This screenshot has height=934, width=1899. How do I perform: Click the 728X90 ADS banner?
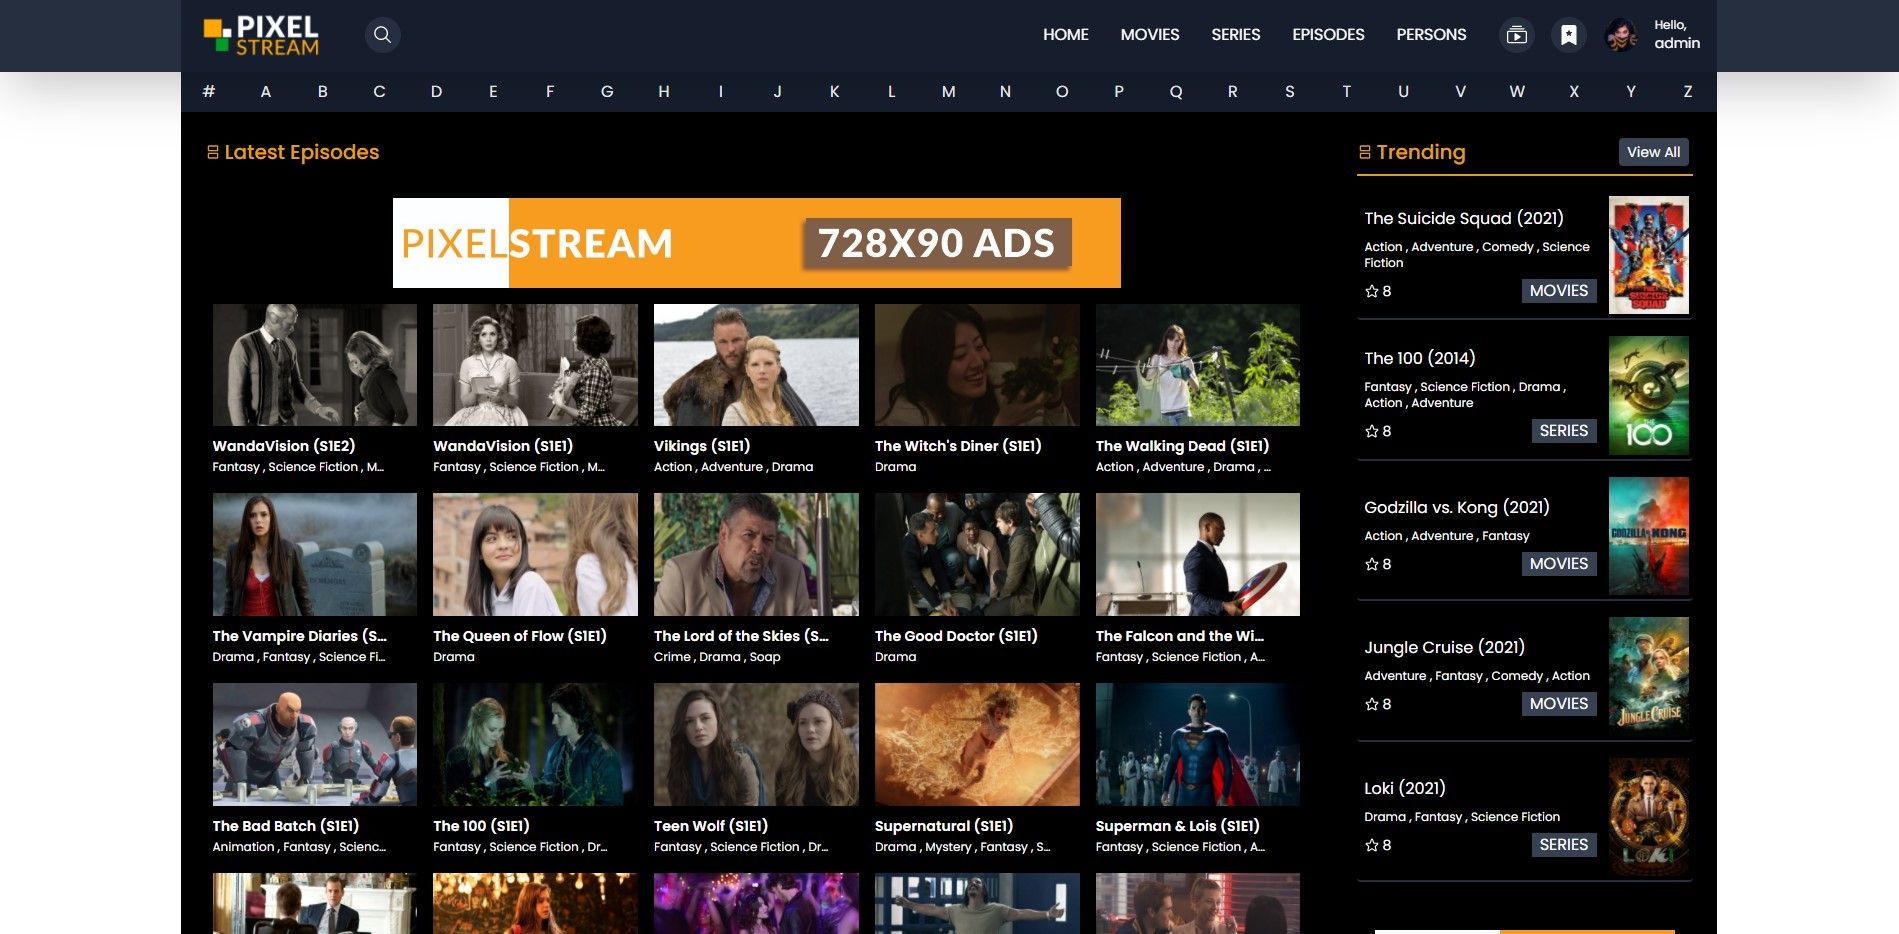[757, 243]
